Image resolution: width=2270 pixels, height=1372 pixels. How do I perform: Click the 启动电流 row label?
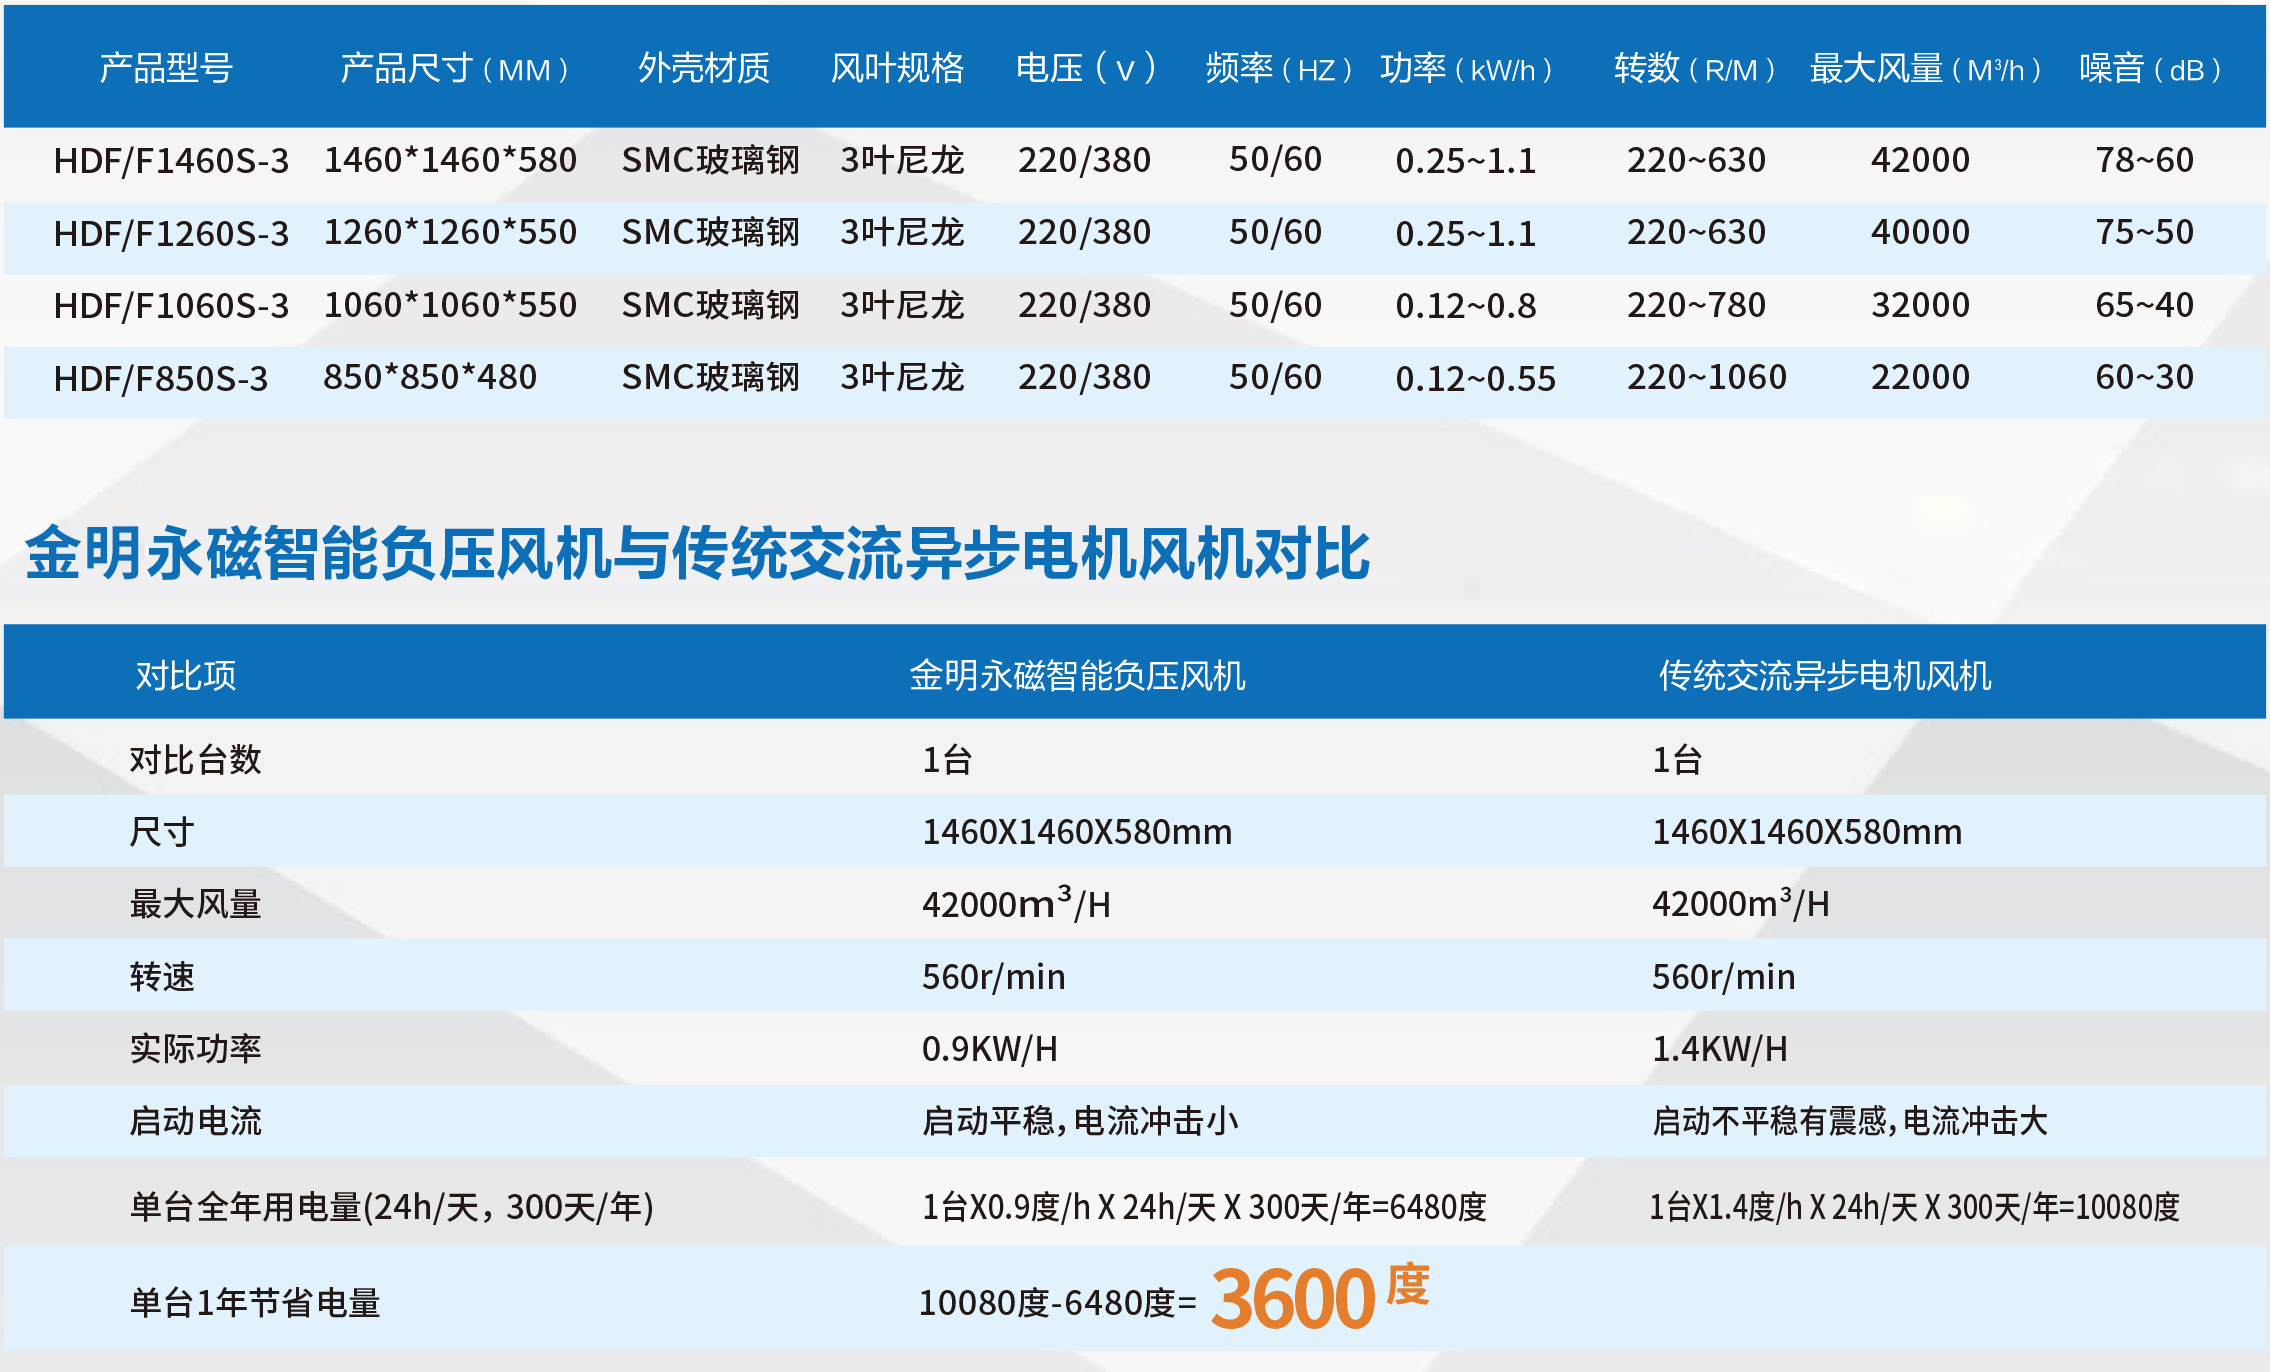coord(195,1121)
